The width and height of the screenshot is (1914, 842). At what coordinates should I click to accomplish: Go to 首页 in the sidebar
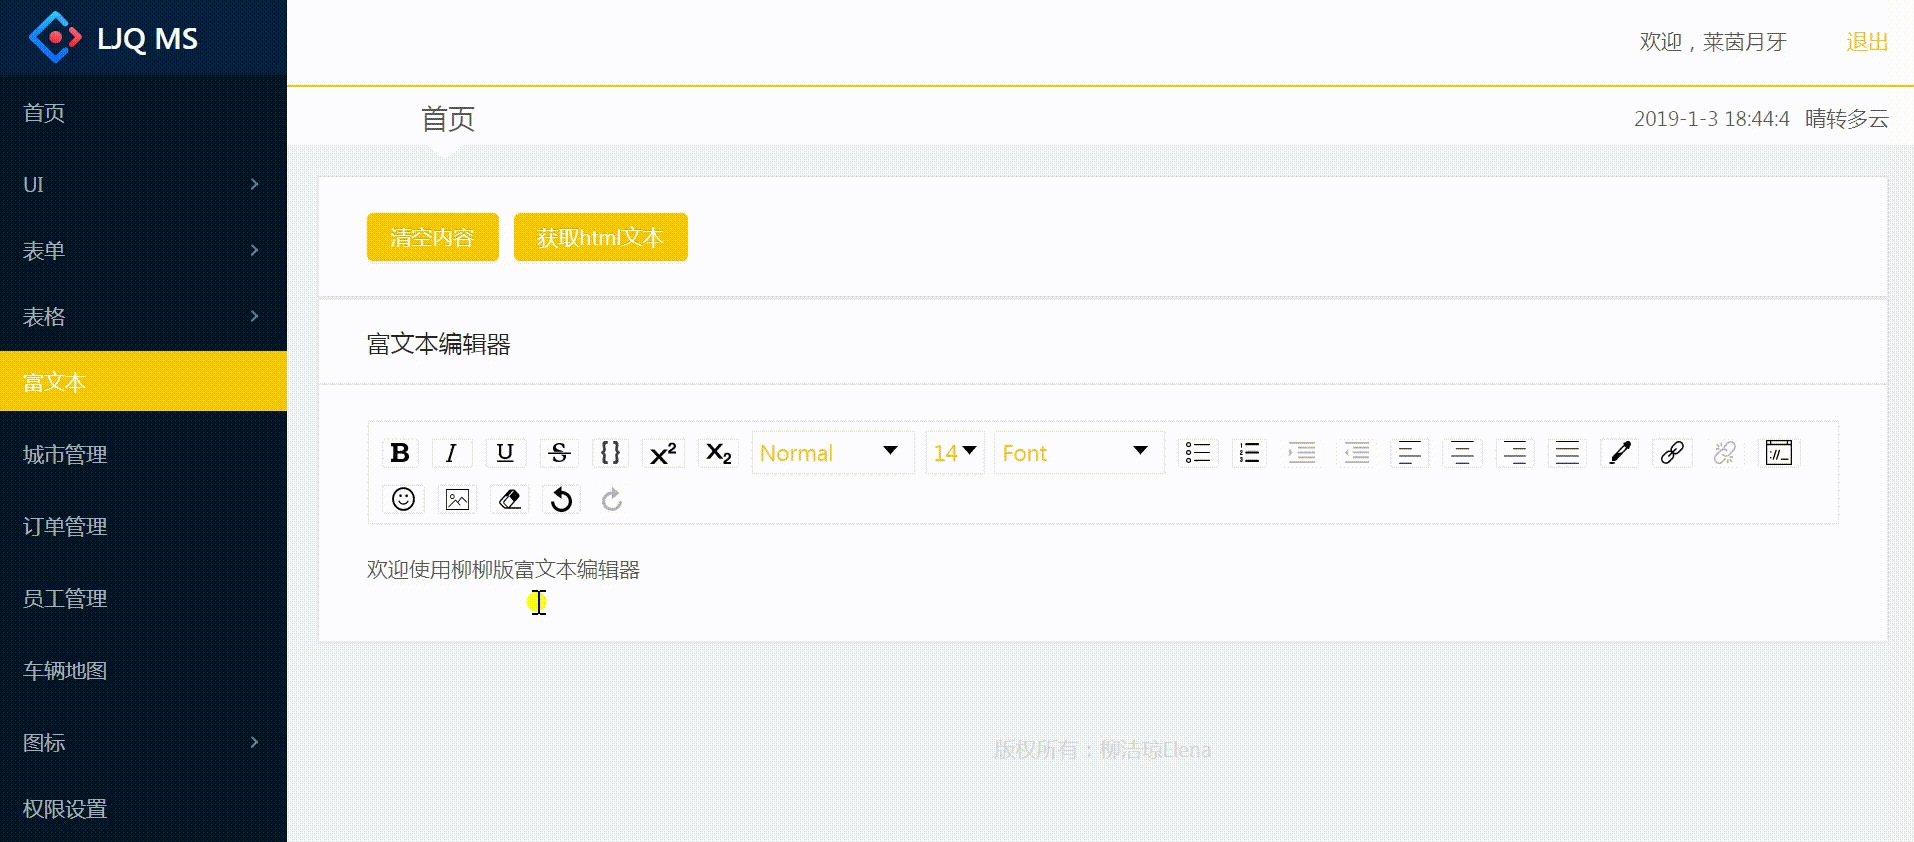143,112
